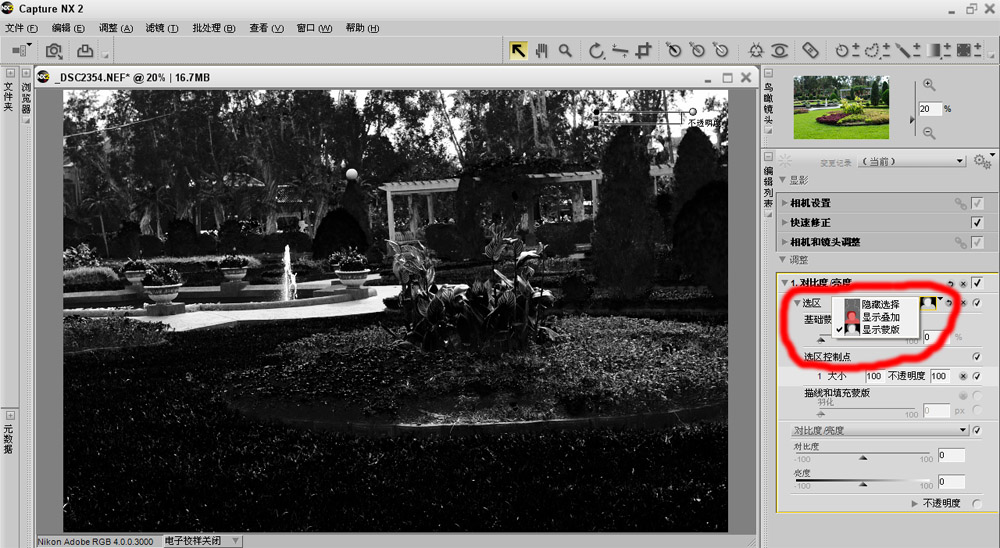The height and width of the screenshot is (548, 1000).
Task: Open the 编辑 (E) menu
Action: pyautogui.click(x=68, y=28)
